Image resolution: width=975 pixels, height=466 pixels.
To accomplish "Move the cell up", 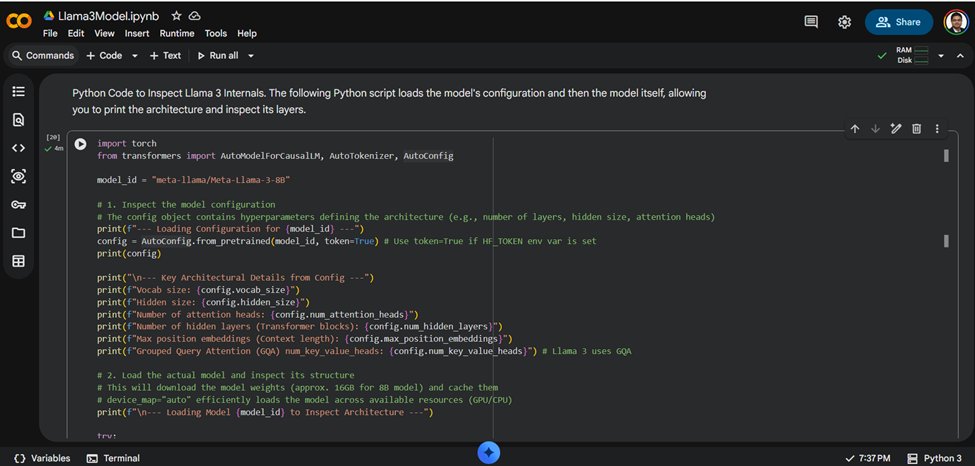I will coord(855,129).
